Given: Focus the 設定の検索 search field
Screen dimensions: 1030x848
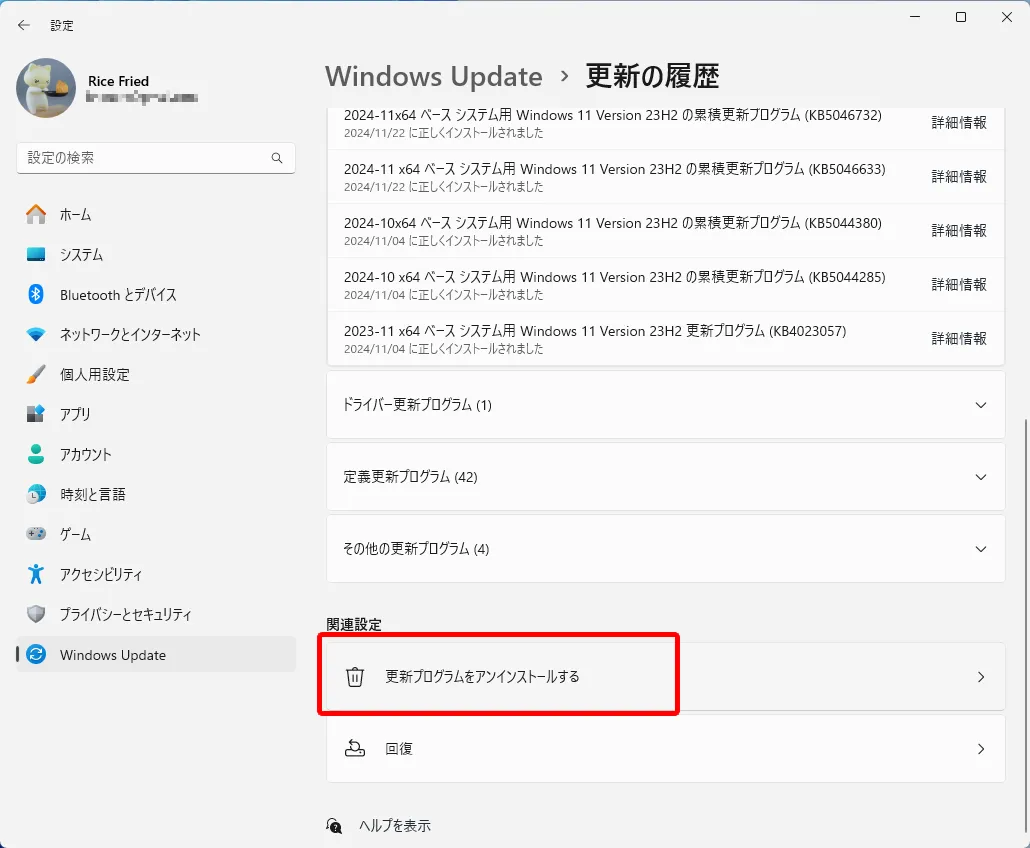Looking at the screenshot, I should click(156, 158).
